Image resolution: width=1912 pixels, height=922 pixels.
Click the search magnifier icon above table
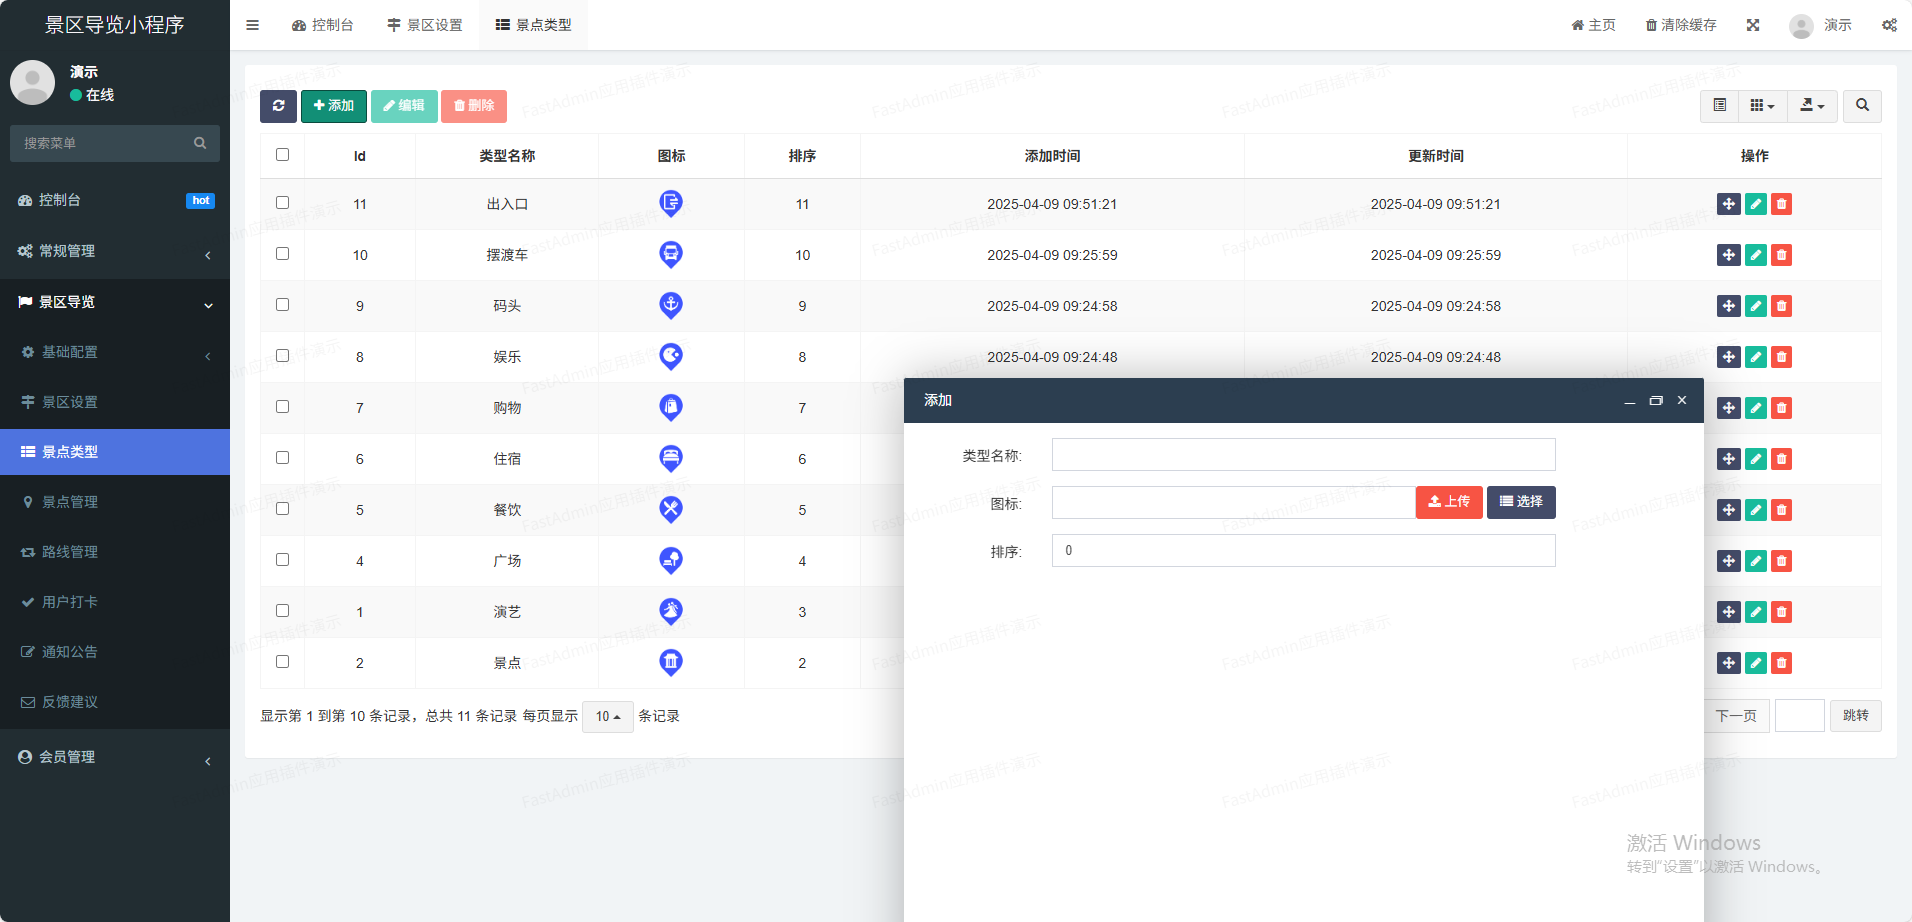1862,106
